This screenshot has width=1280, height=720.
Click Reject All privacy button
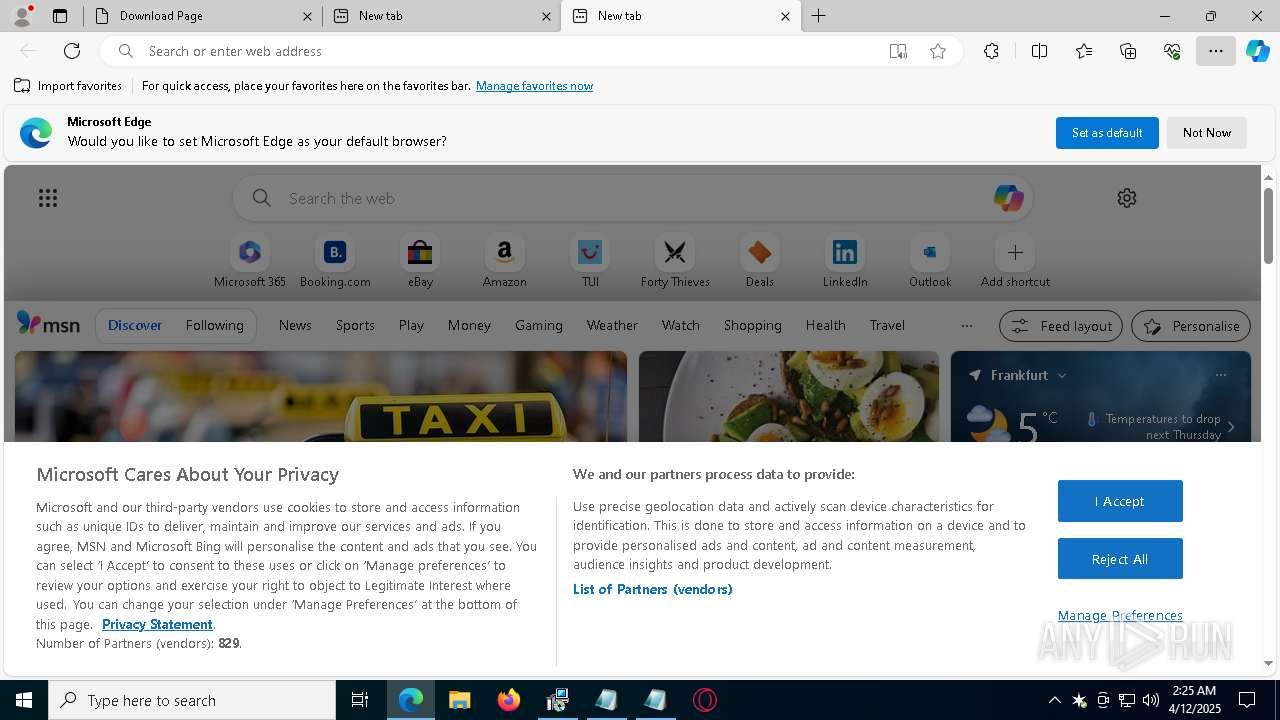(1120, 559)
